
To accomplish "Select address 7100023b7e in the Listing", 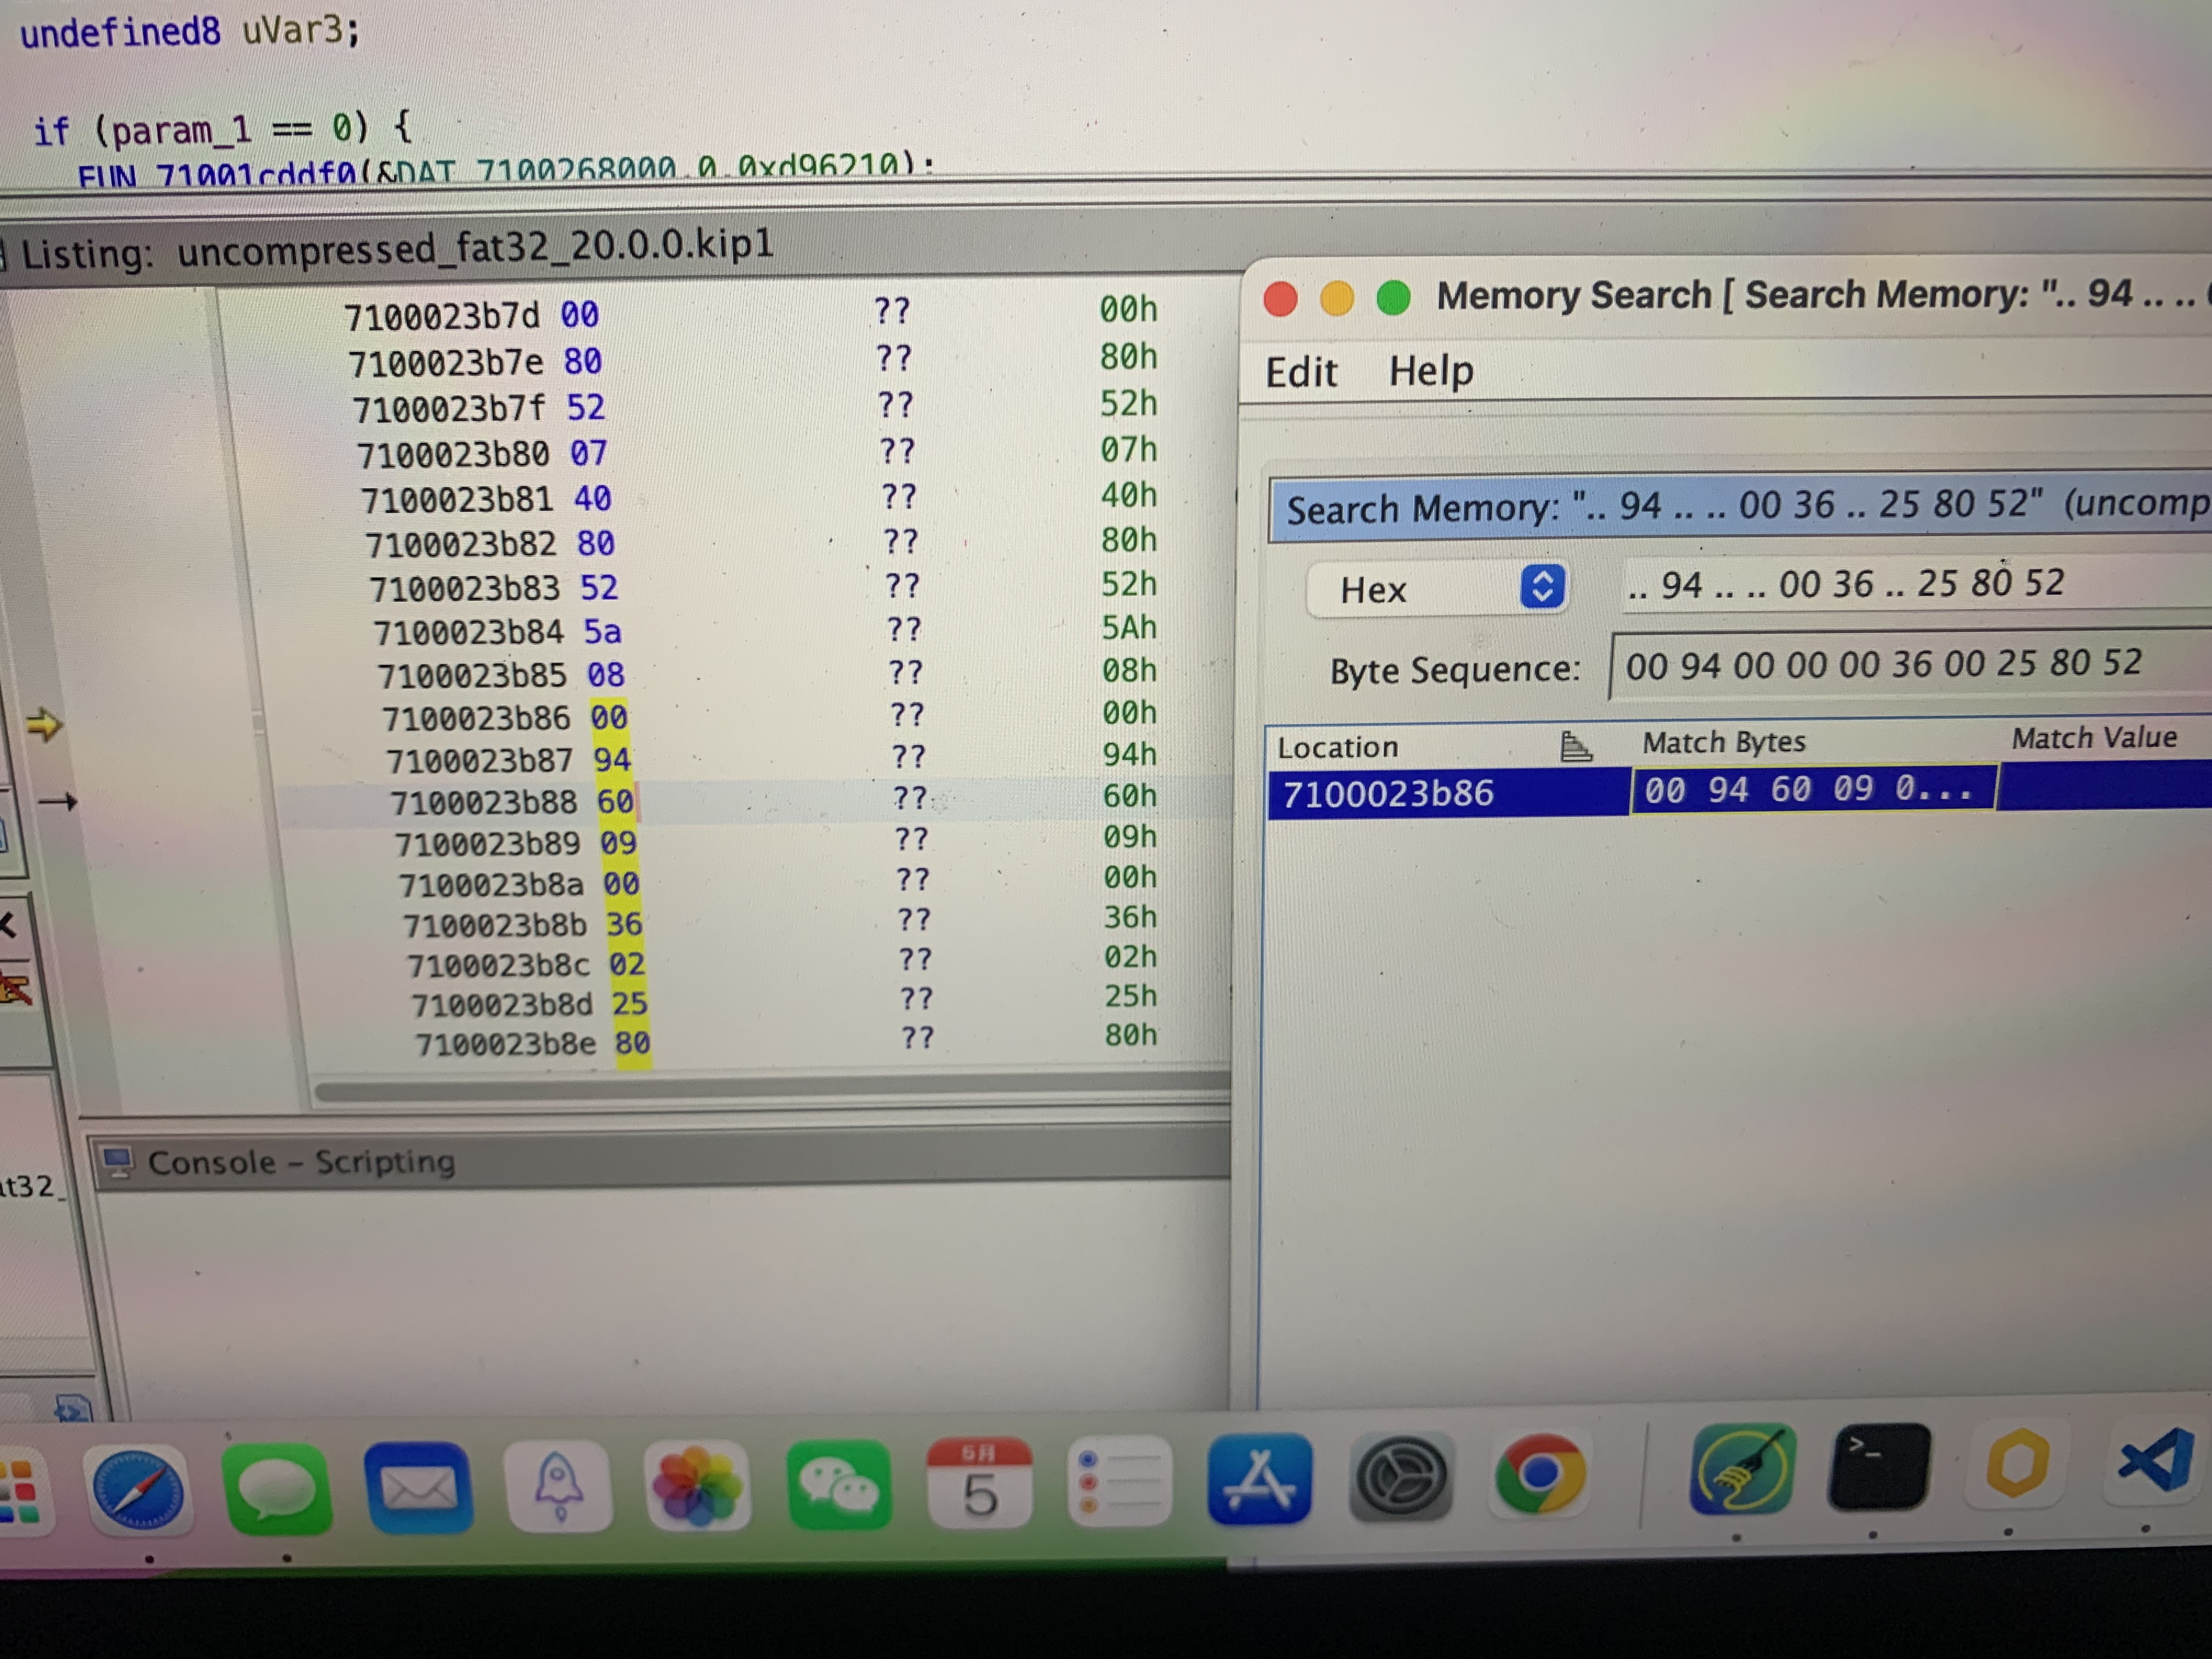I will [x=446, y=363].
